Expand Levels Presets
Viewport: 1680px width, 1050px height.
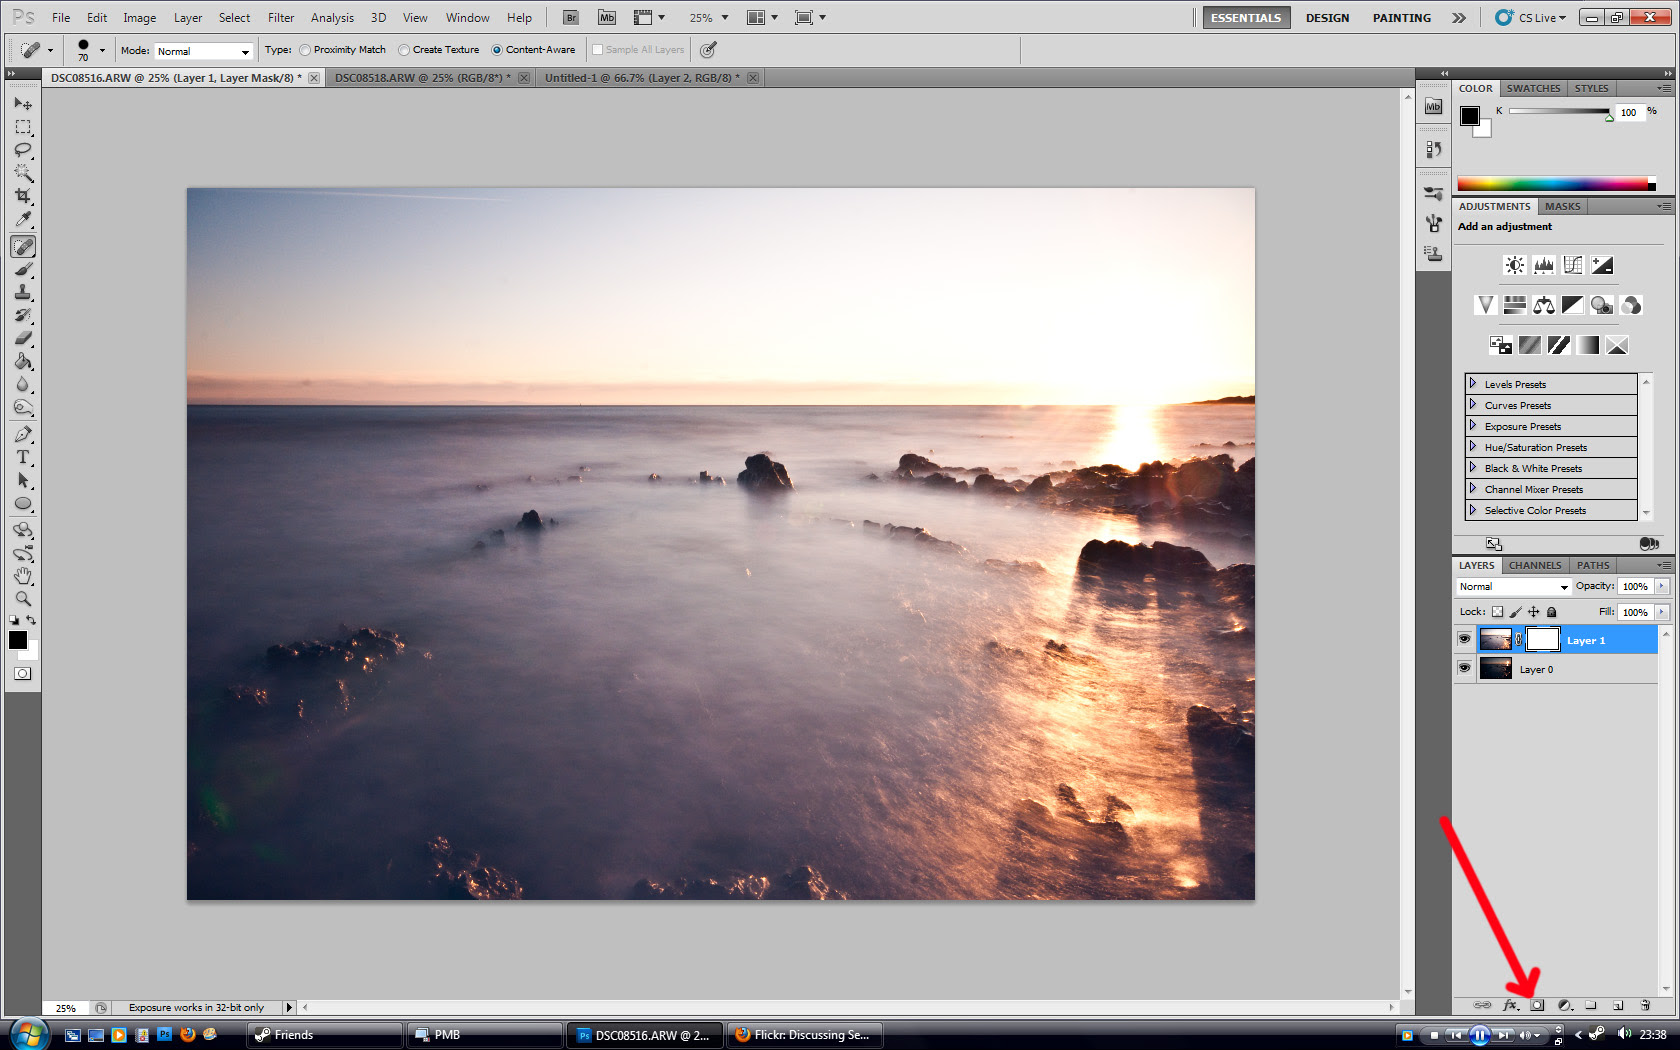(1473, 384)
